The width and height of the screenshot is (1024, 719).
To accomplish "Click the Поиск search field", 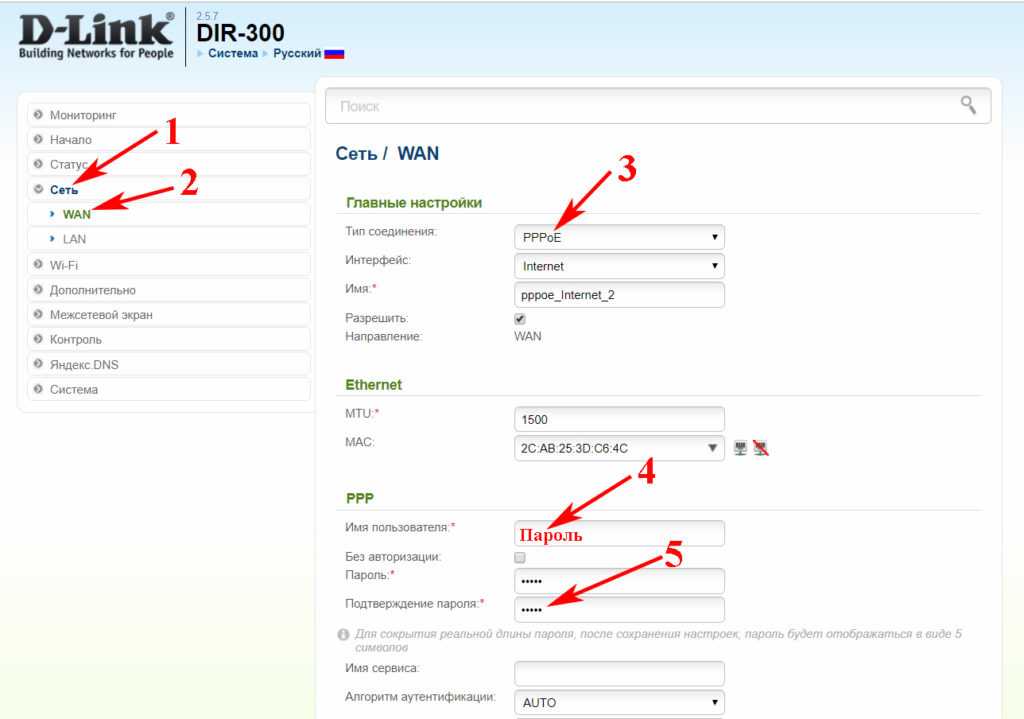I will coord(640,105).
